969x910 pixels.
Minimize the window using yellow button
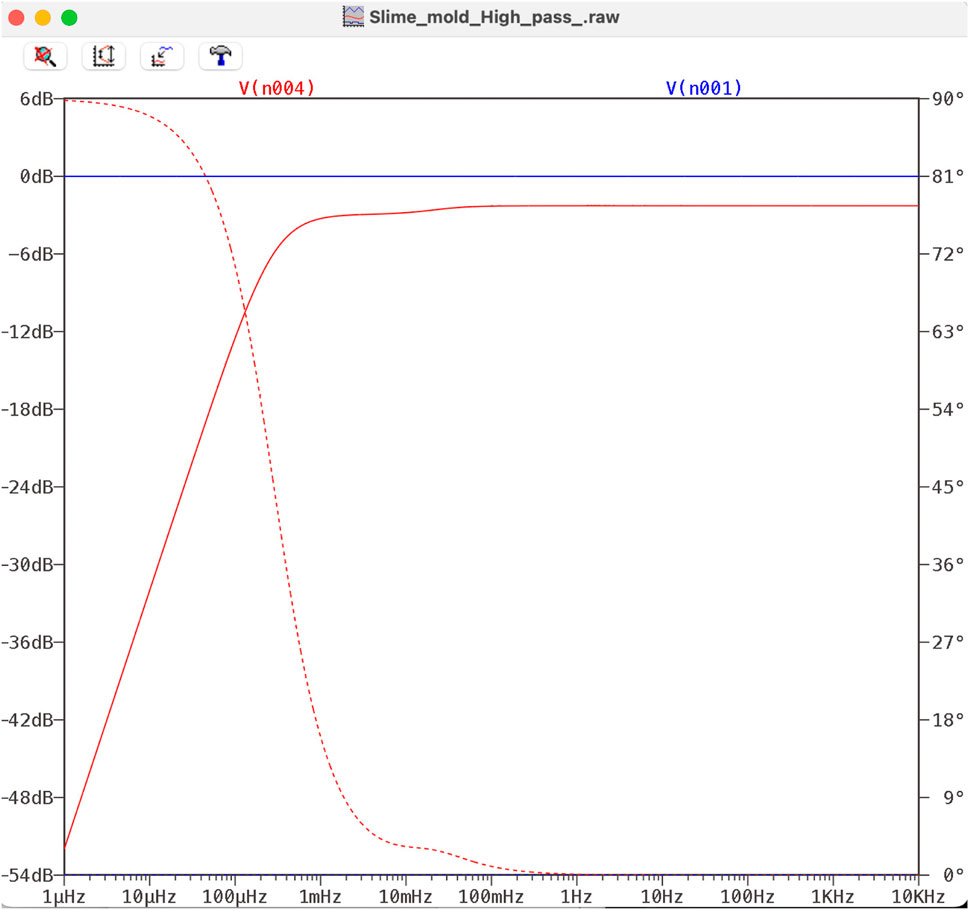coord(42,18)
